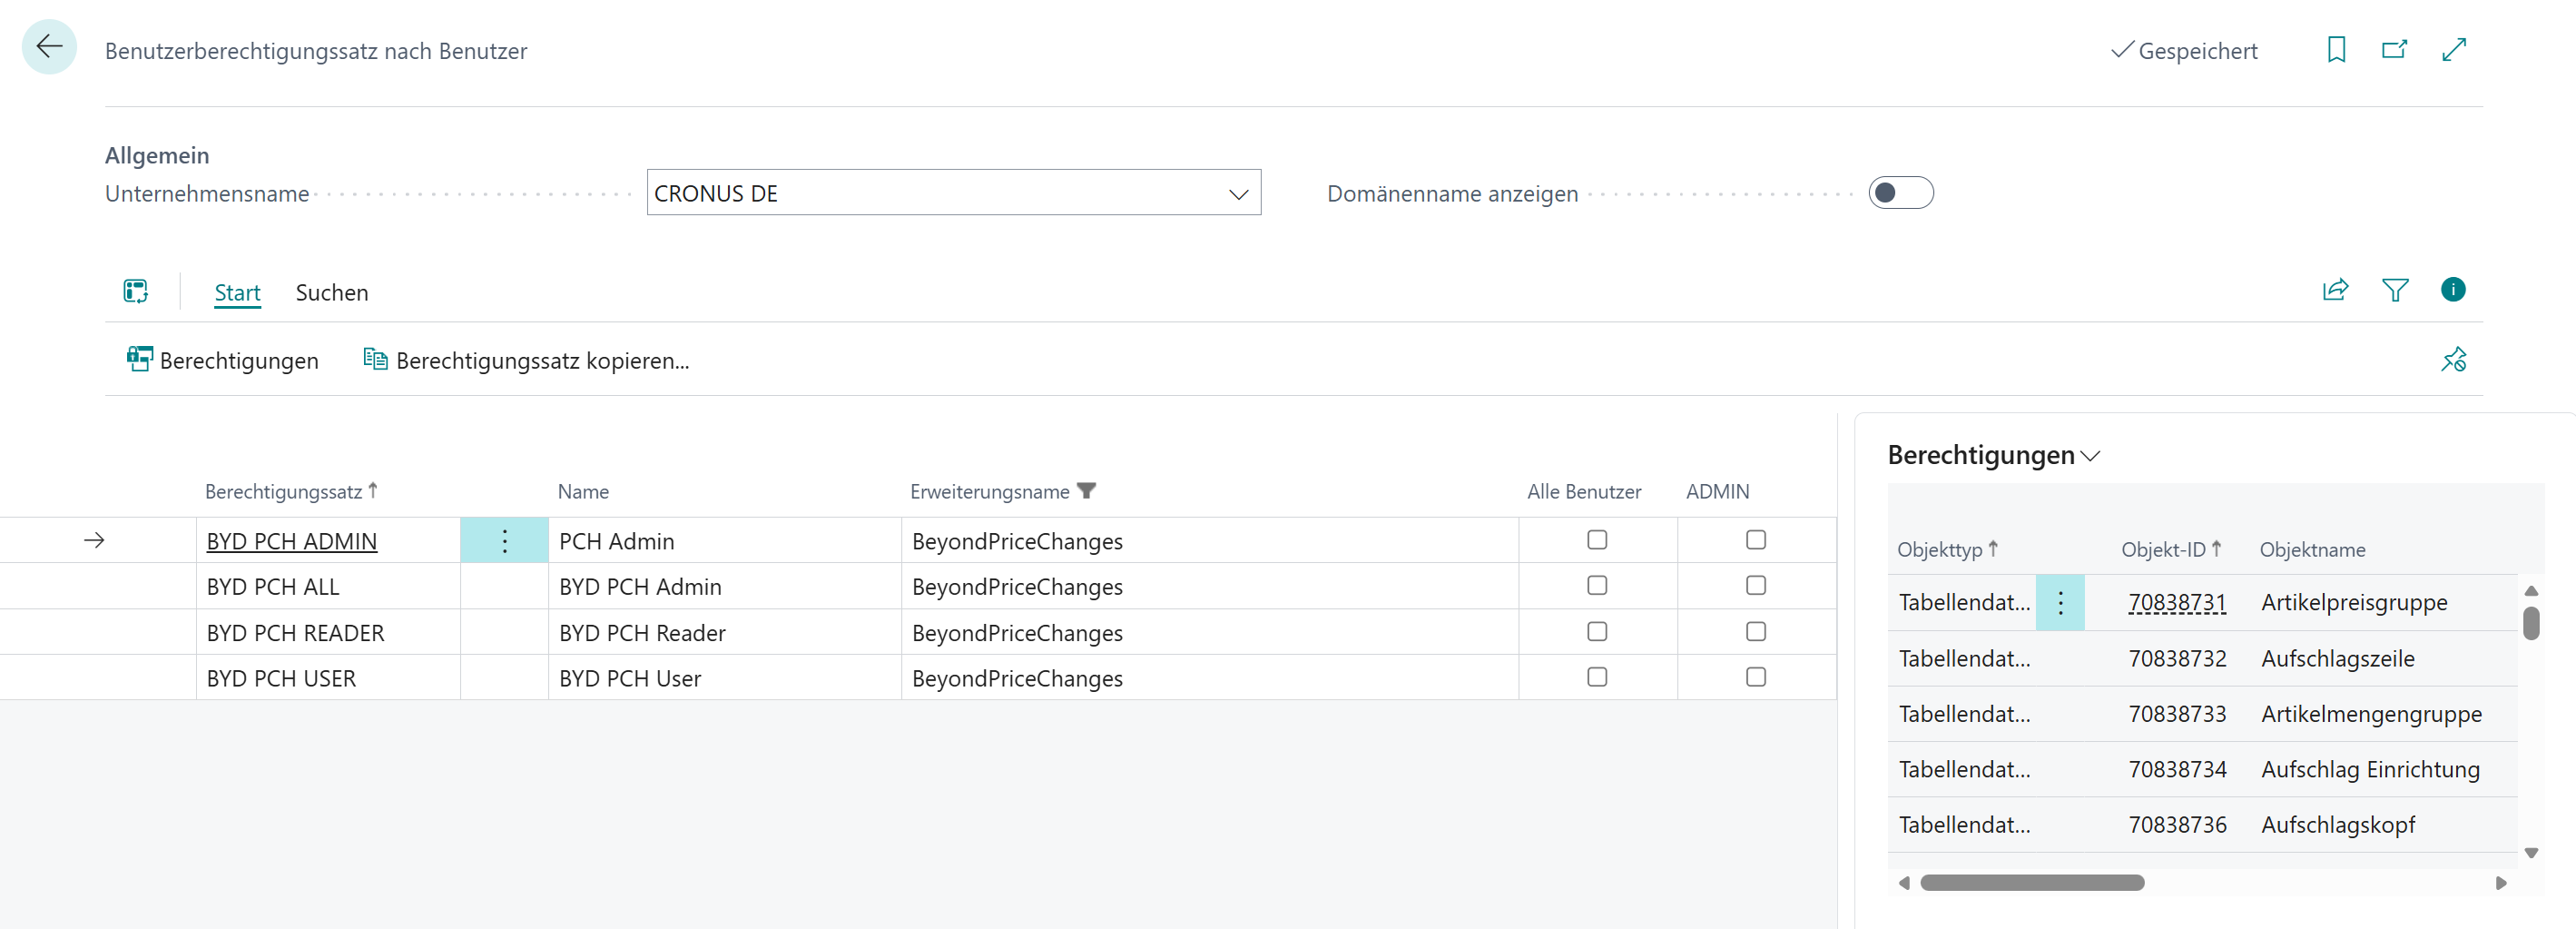Click the share icon

[x=2335, y=290]
